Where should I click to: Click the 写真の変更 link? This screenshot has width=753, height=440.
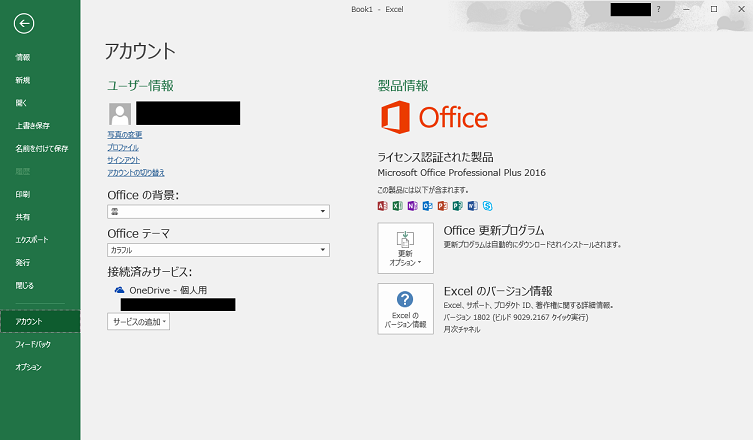125,135
